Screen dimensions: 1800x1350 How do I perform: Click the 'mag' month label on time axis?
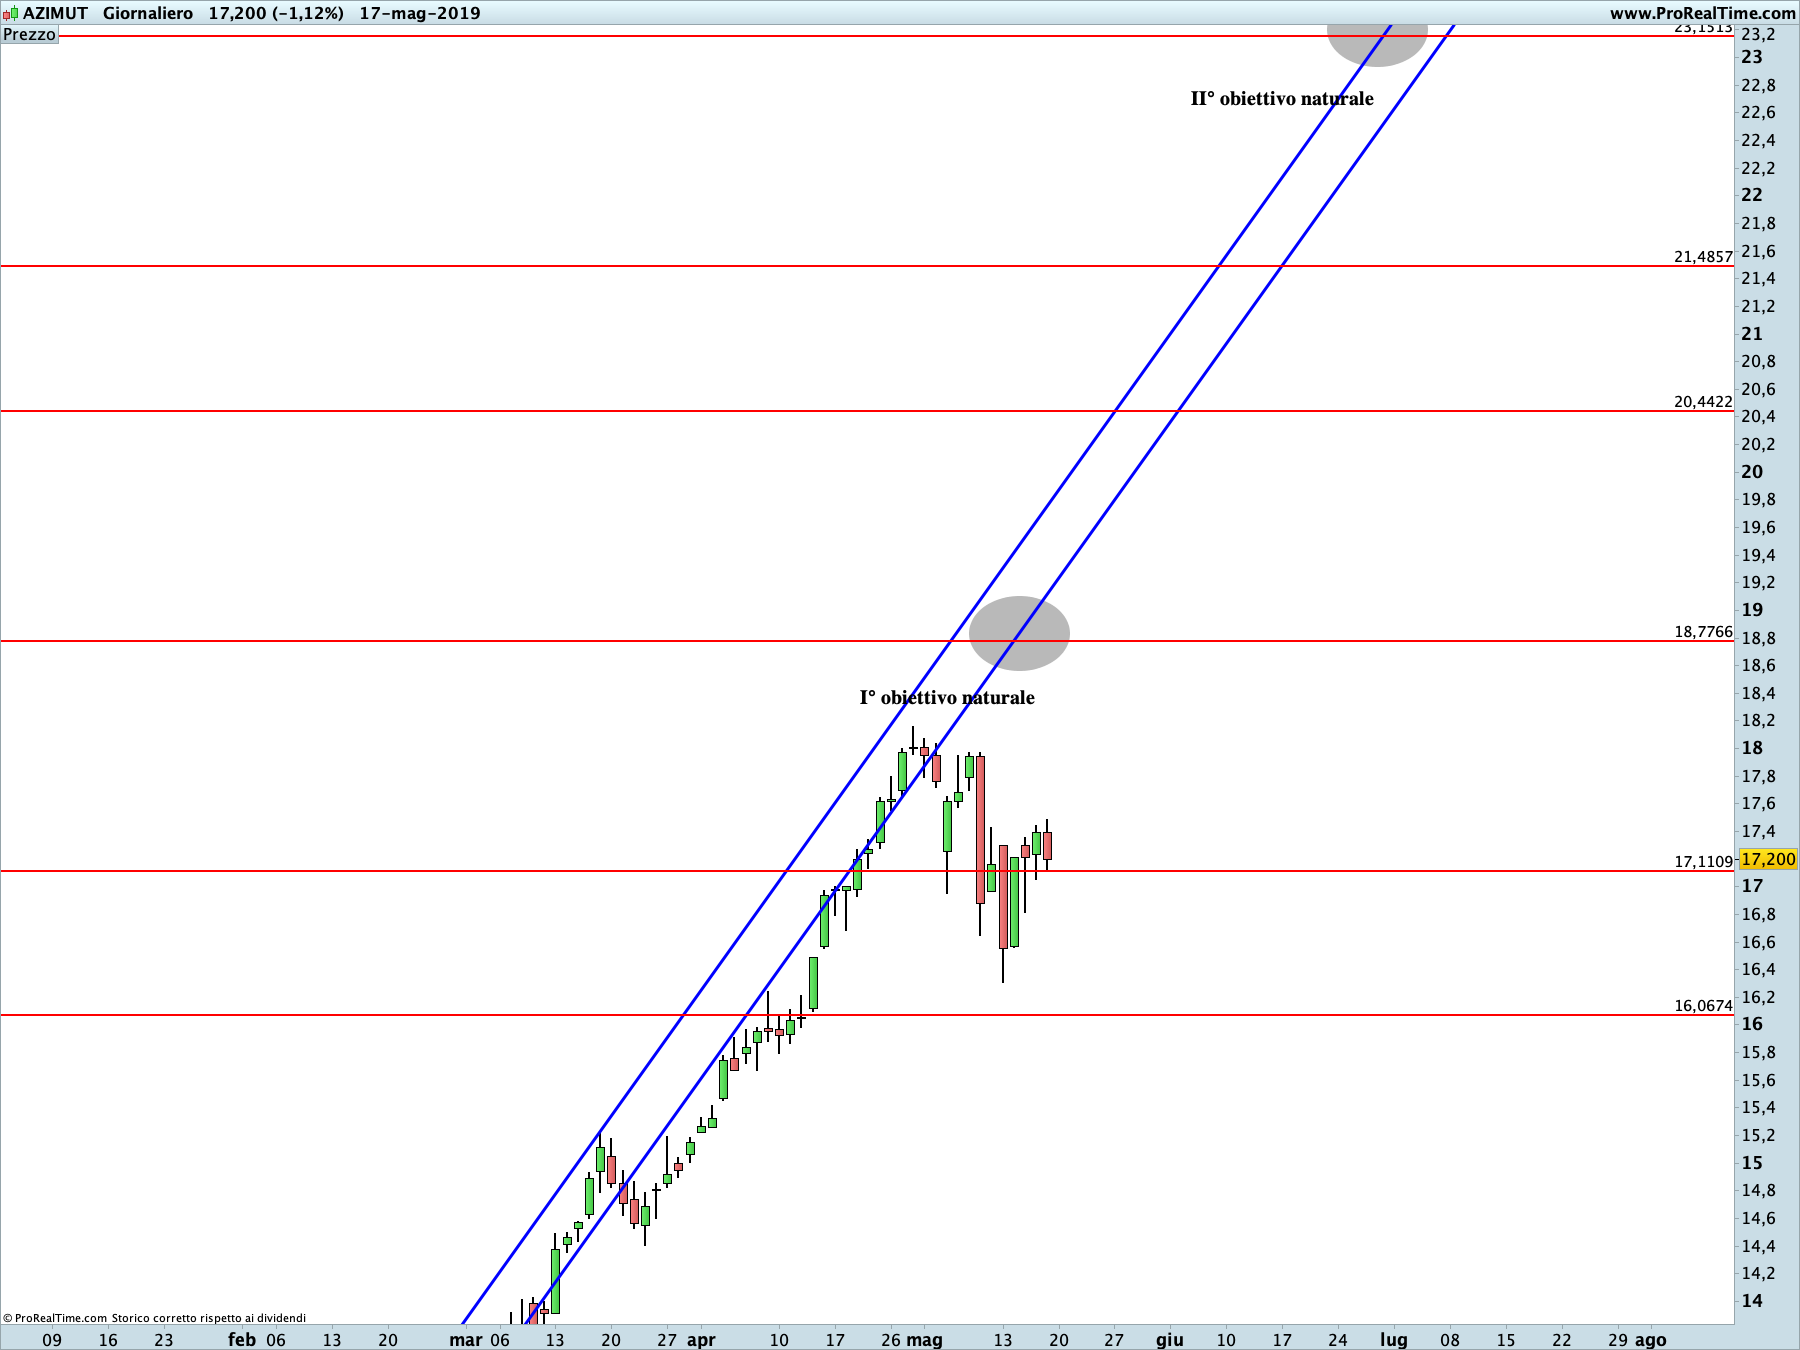(x=925, y=1339)
